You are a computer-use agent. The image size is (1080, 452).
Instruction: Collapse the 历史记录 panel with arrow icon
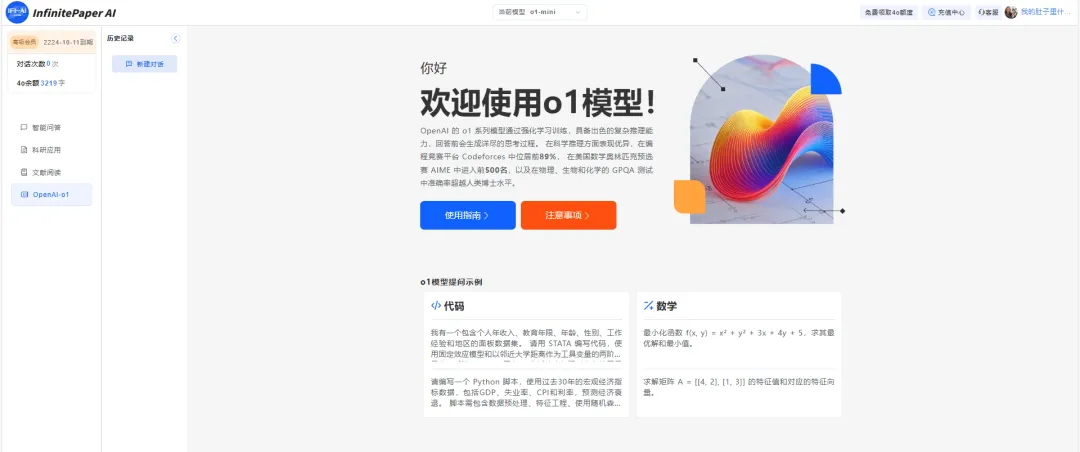(x=176, y=39)
